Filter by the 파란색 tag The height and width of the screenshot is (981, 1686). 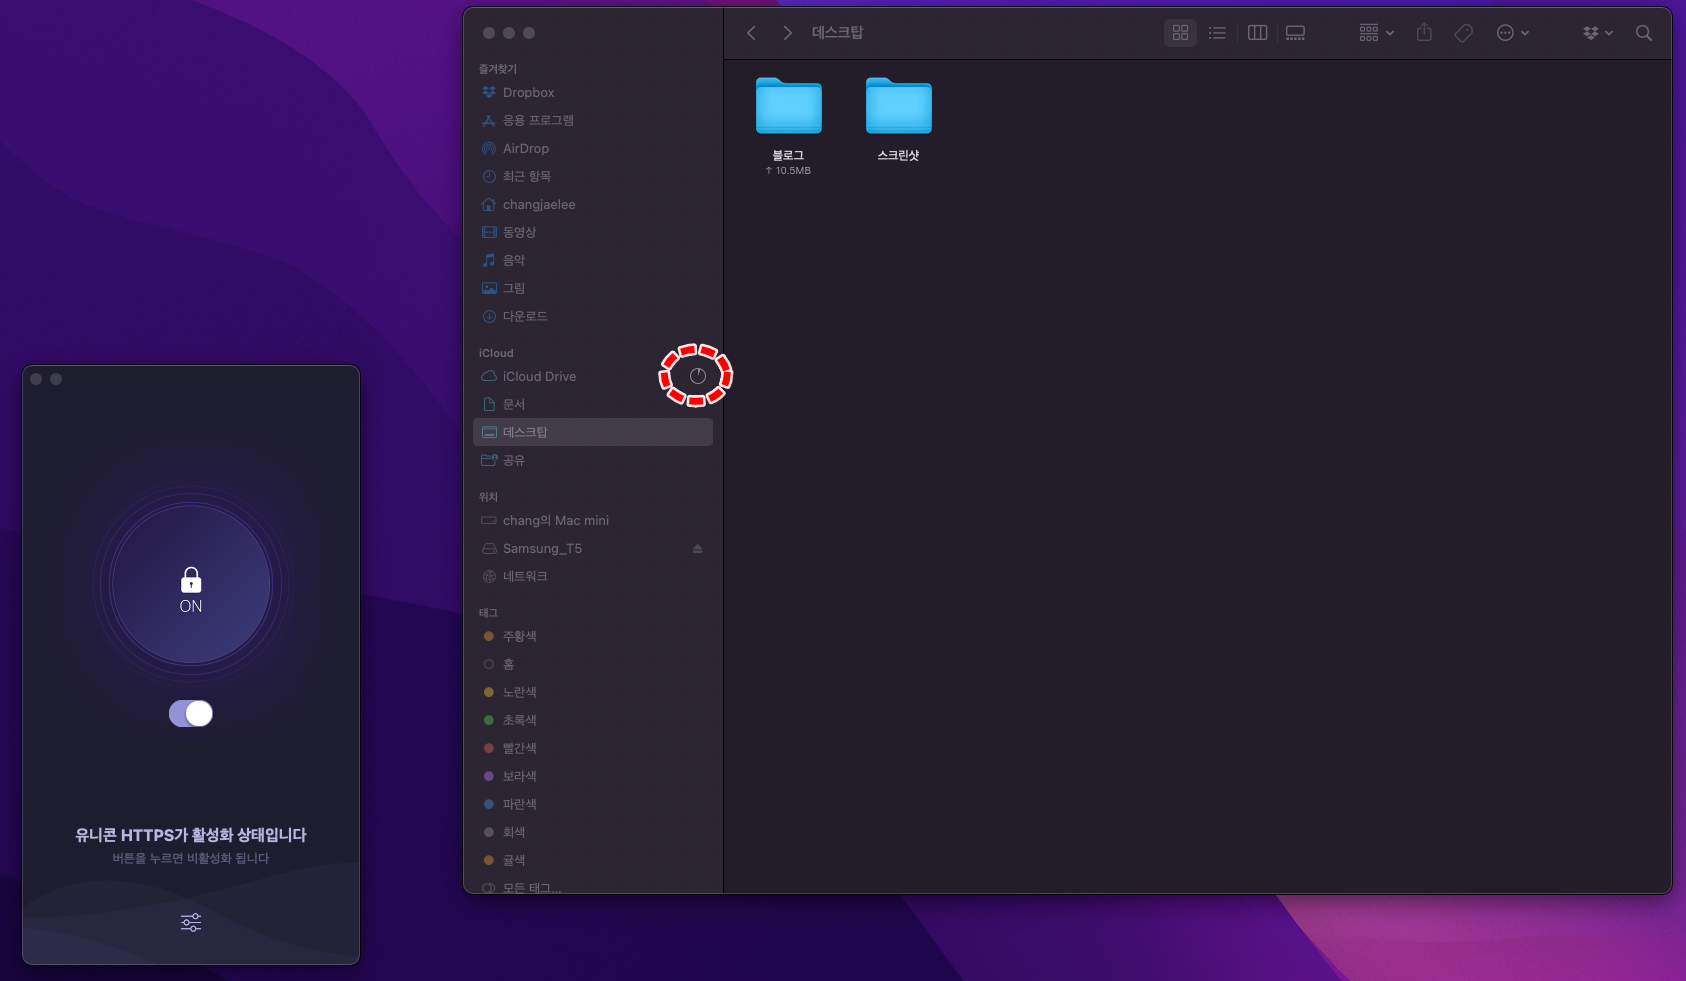593,804
